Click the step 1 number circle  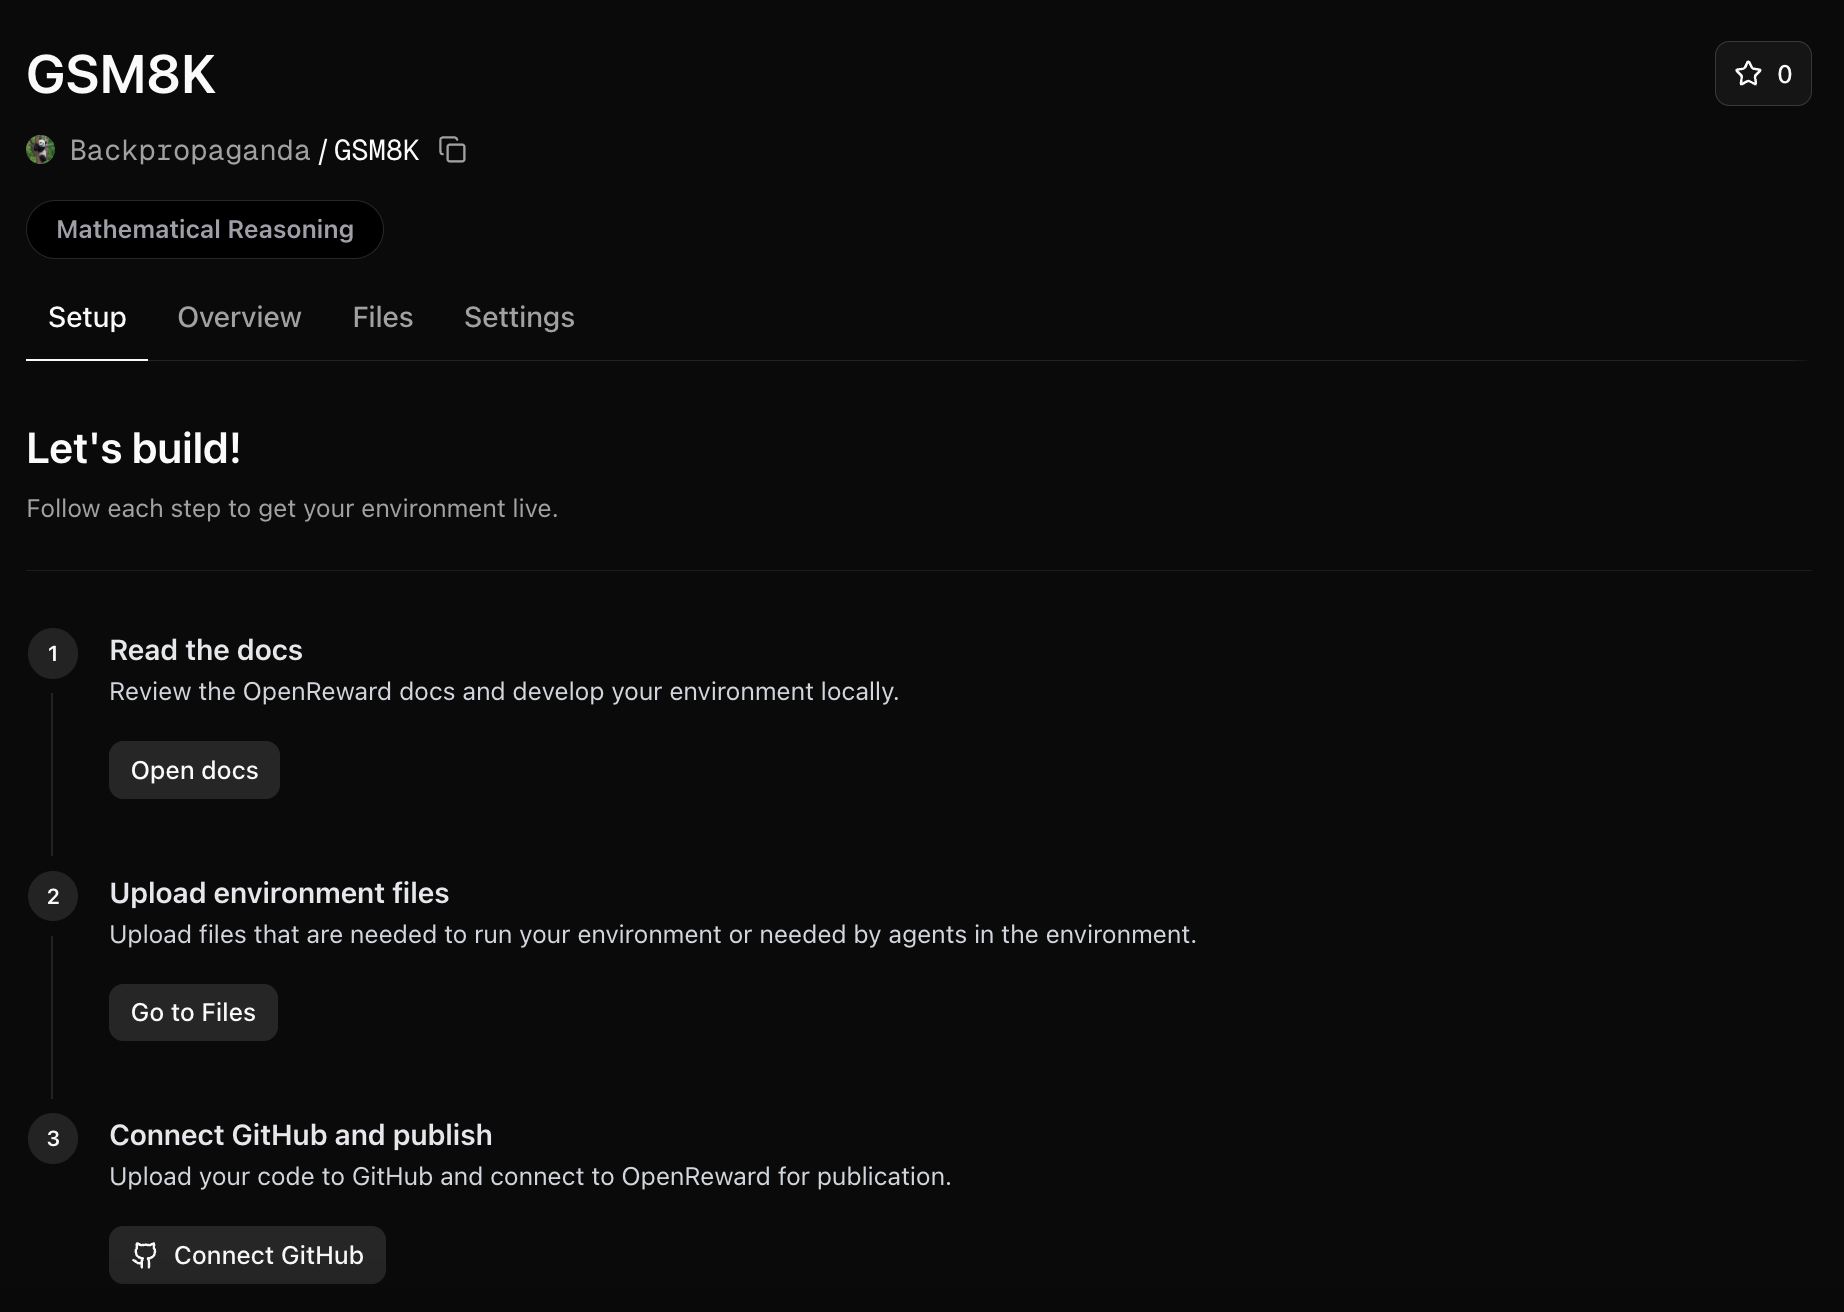[x=53, y=653]
